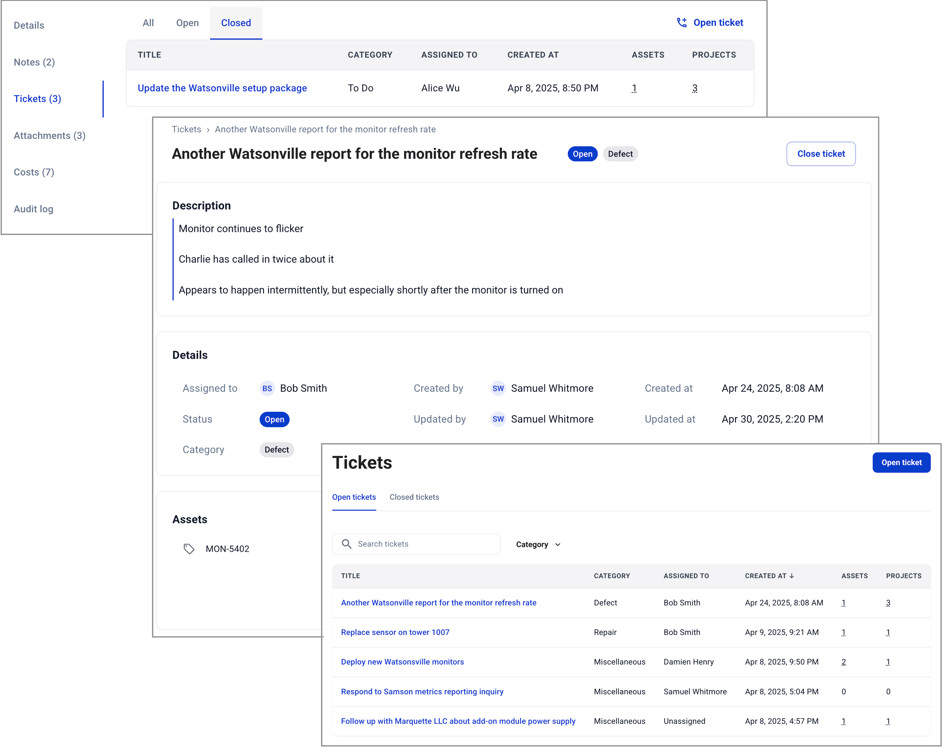Viewport: 943px width, 749px height.
Task: Click the Title column header in tickets list
Action: [x=351, y=576]
